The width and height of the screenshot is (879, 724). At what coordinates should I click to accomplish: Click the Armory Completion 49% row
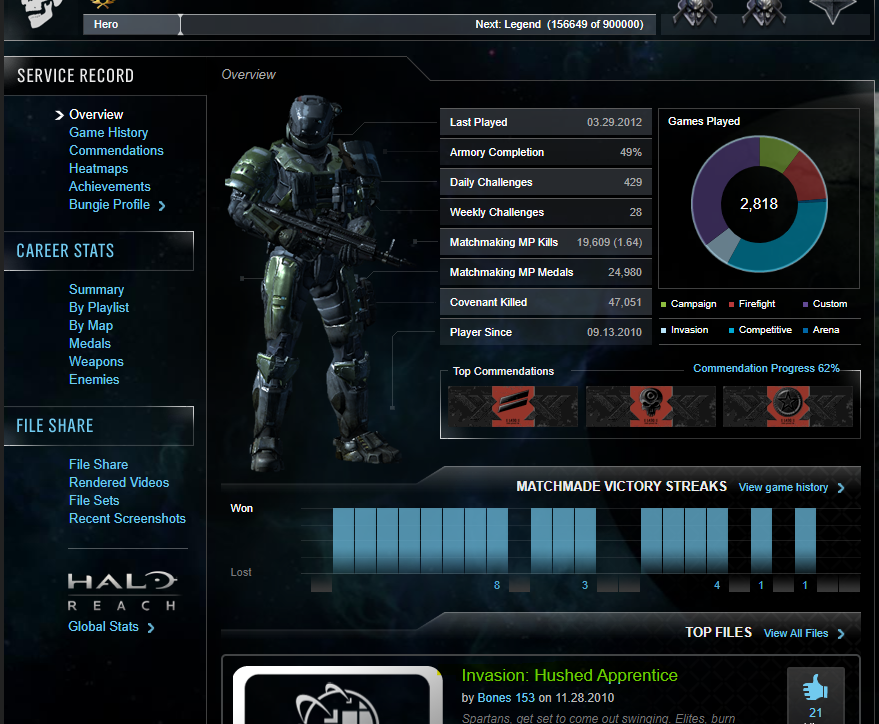point(545,152)
